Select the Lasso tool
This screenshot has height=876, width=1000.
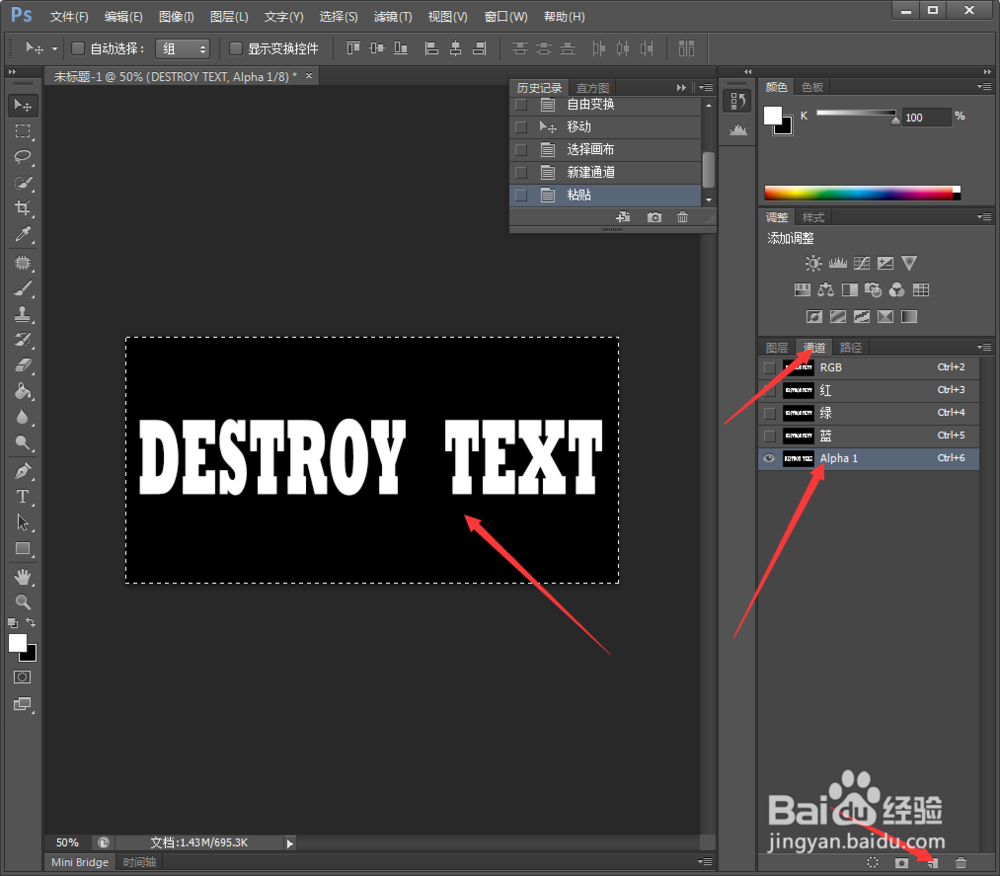click(x=23, y=157)
